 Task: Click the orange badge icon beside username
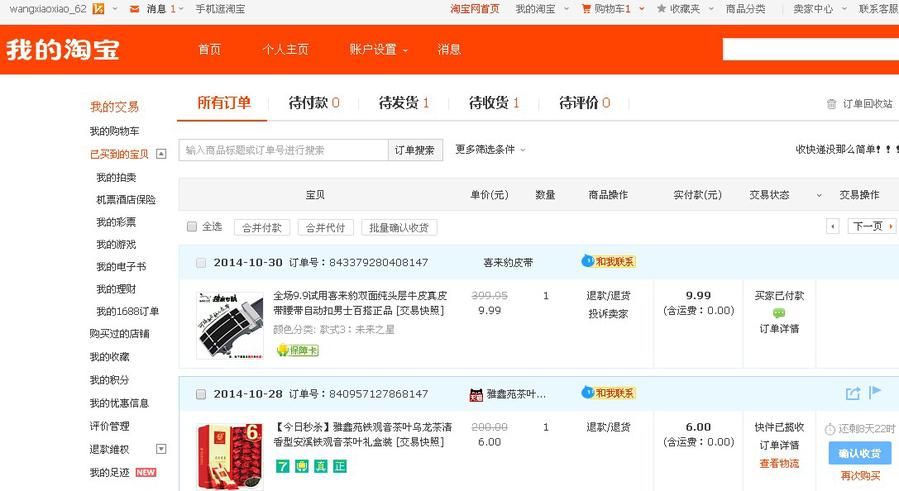[98, 9]
